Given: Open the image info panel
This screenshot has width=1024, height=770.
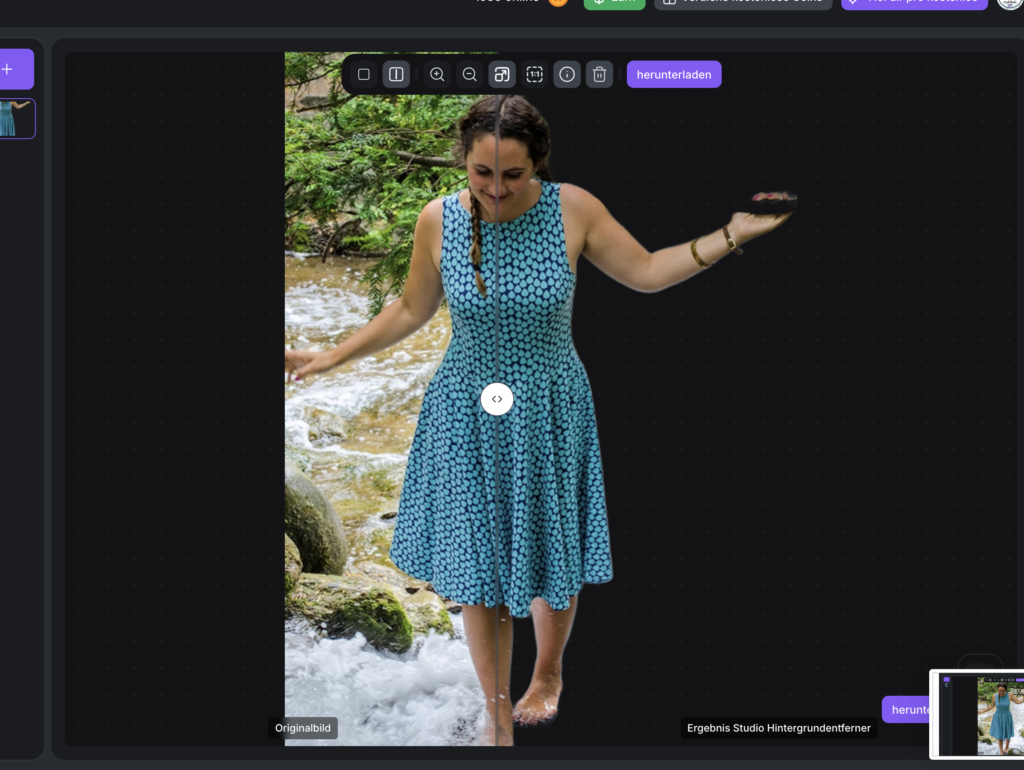Looking at the screenshot, I should click(567, 74).
